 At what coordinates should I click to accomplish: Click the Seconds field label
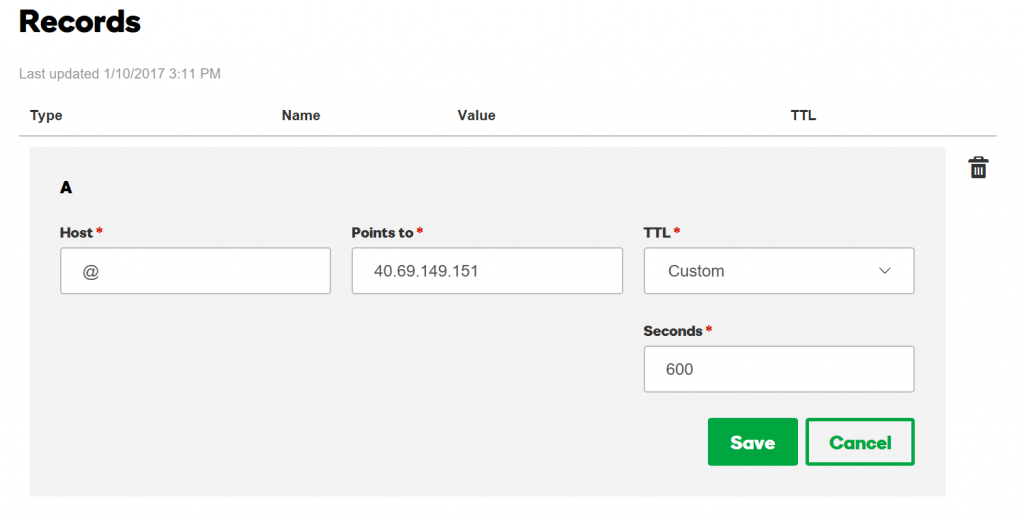coord(673,331)
